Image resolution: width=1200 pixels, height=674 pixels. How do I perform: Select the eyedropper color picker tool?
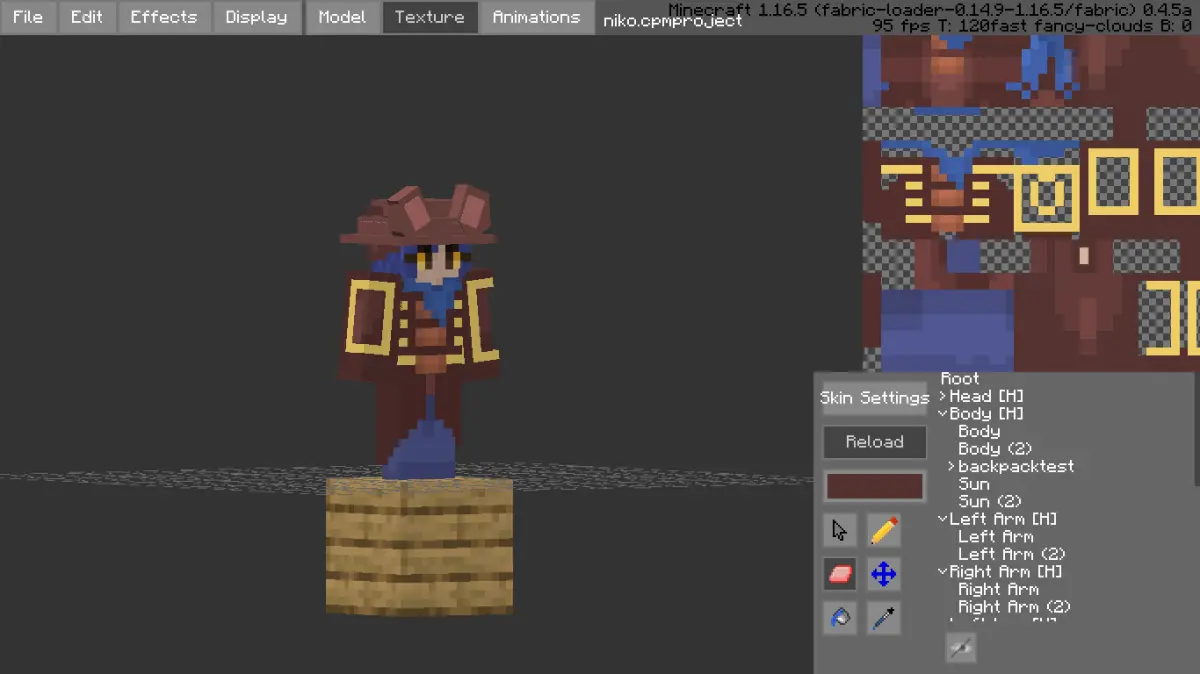pos(883,618)
